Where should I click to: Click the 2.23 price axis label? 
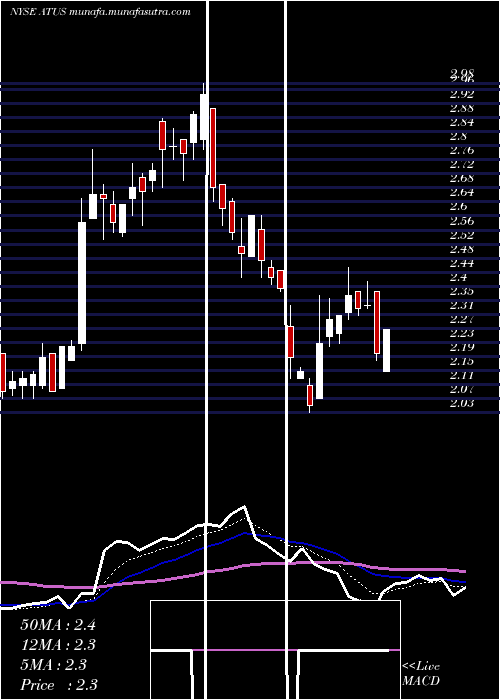462,333
